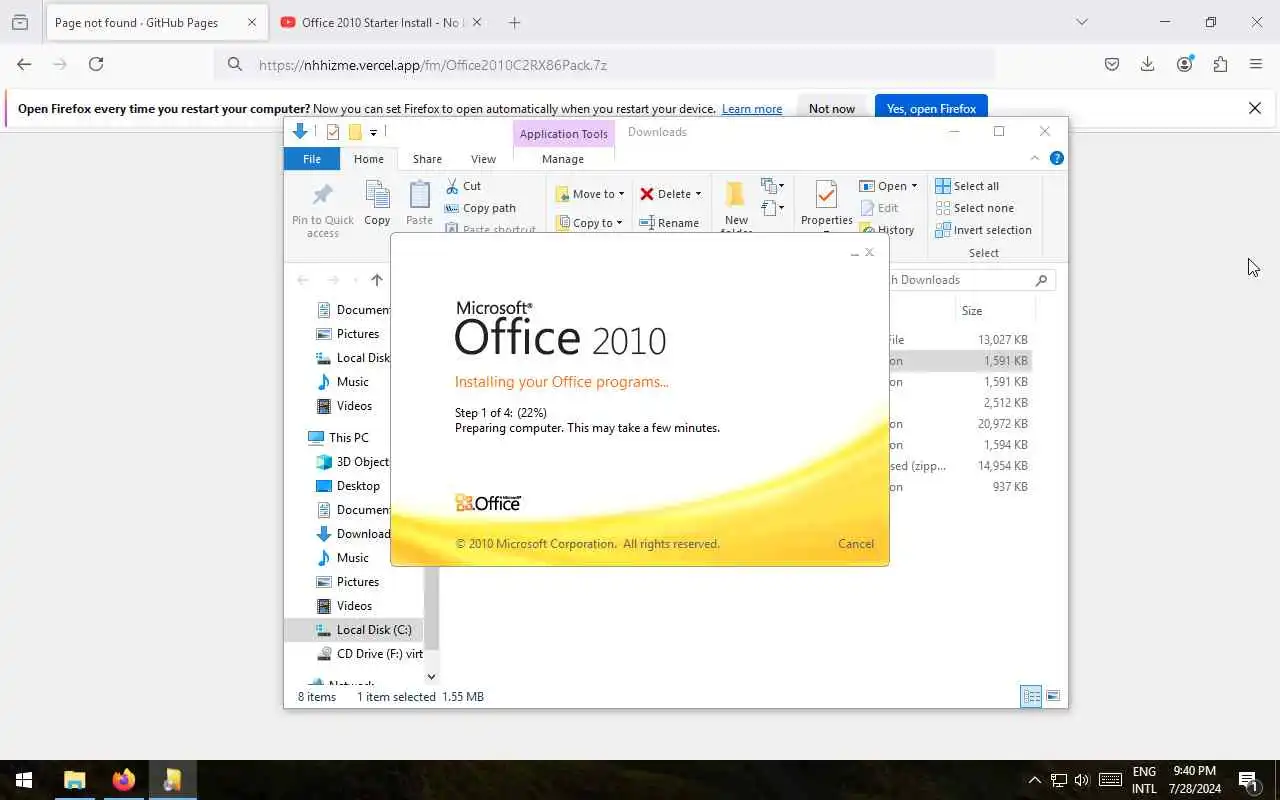The height and width of the screenshot is (800, 1280).
Task: Select the 20,972 KB file row
Action: click(958, 424)
